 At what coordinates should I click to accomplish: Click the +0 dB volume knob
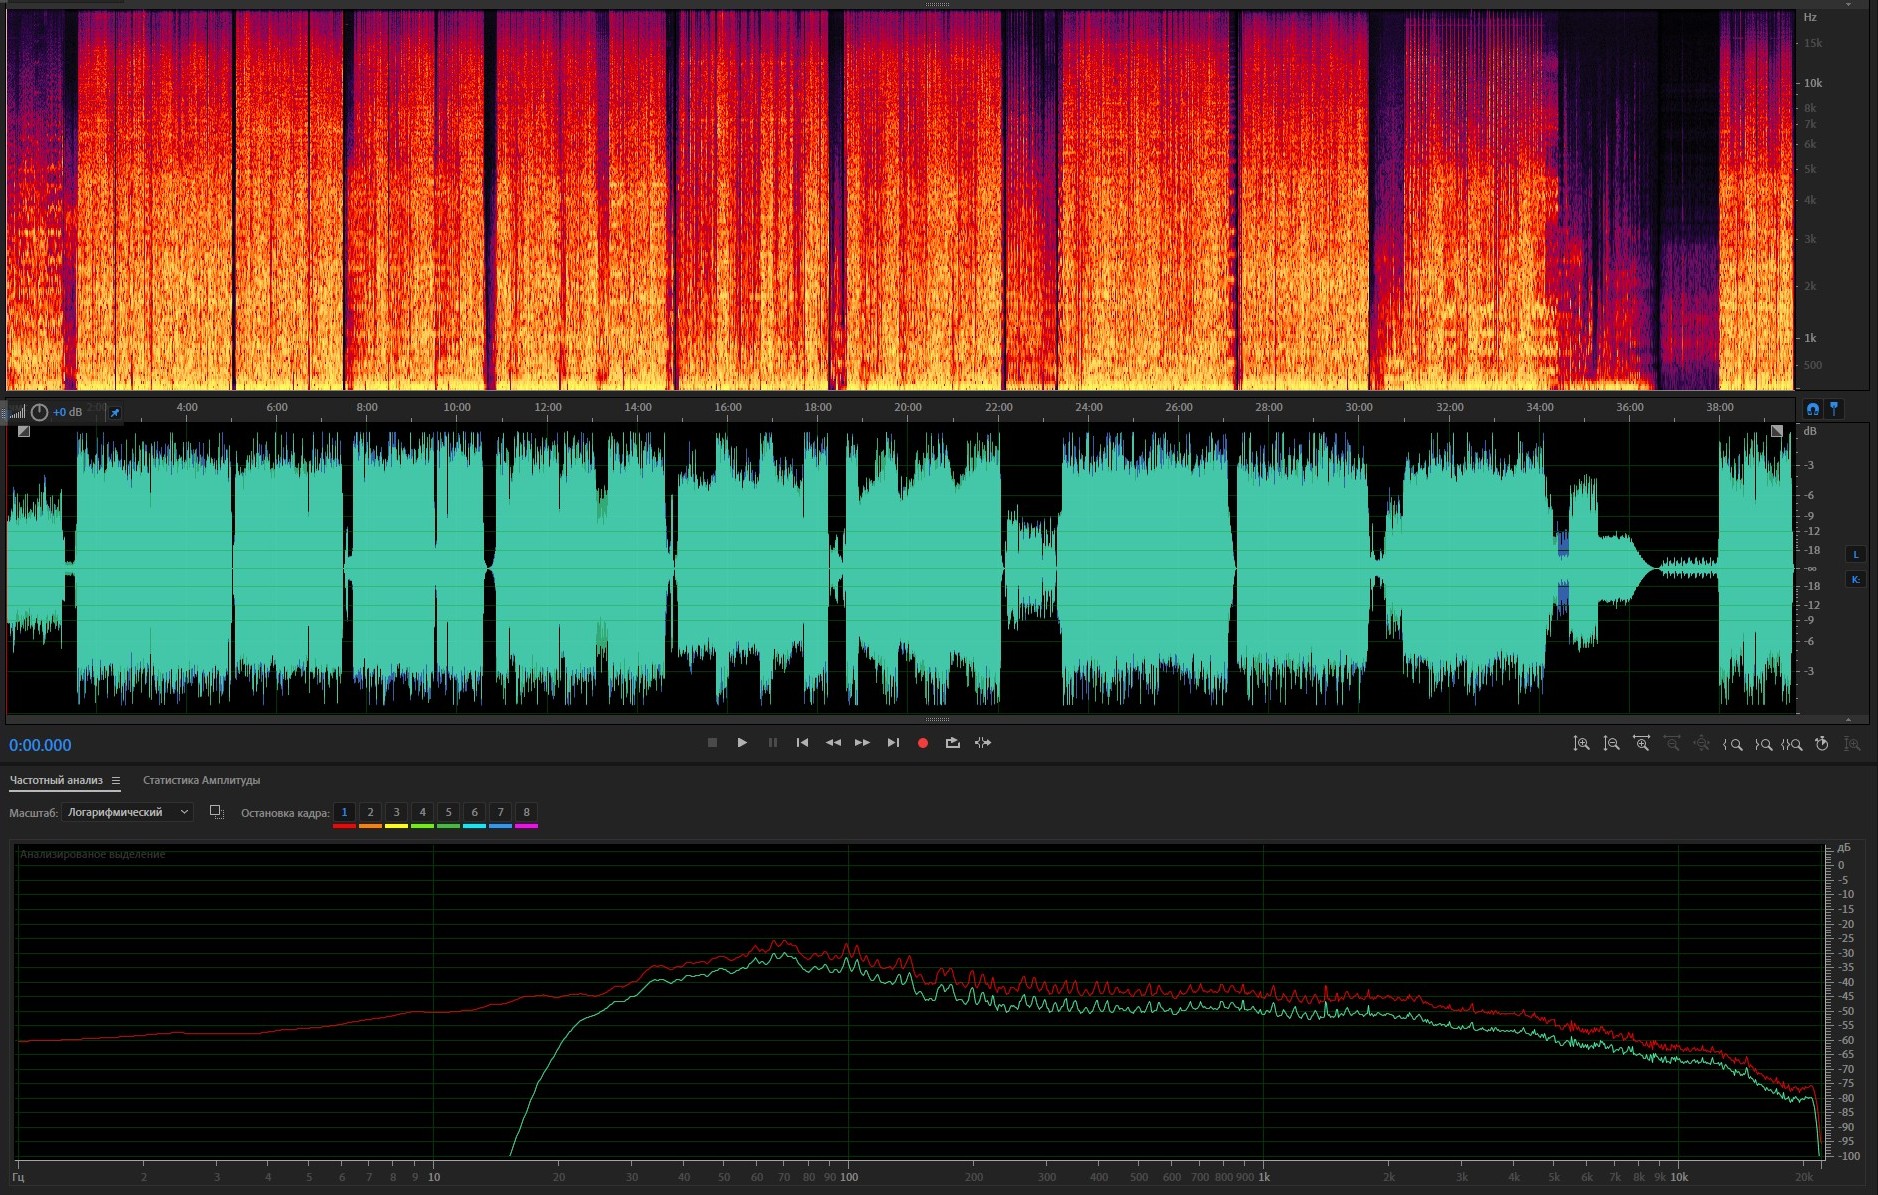click(39, 412)
